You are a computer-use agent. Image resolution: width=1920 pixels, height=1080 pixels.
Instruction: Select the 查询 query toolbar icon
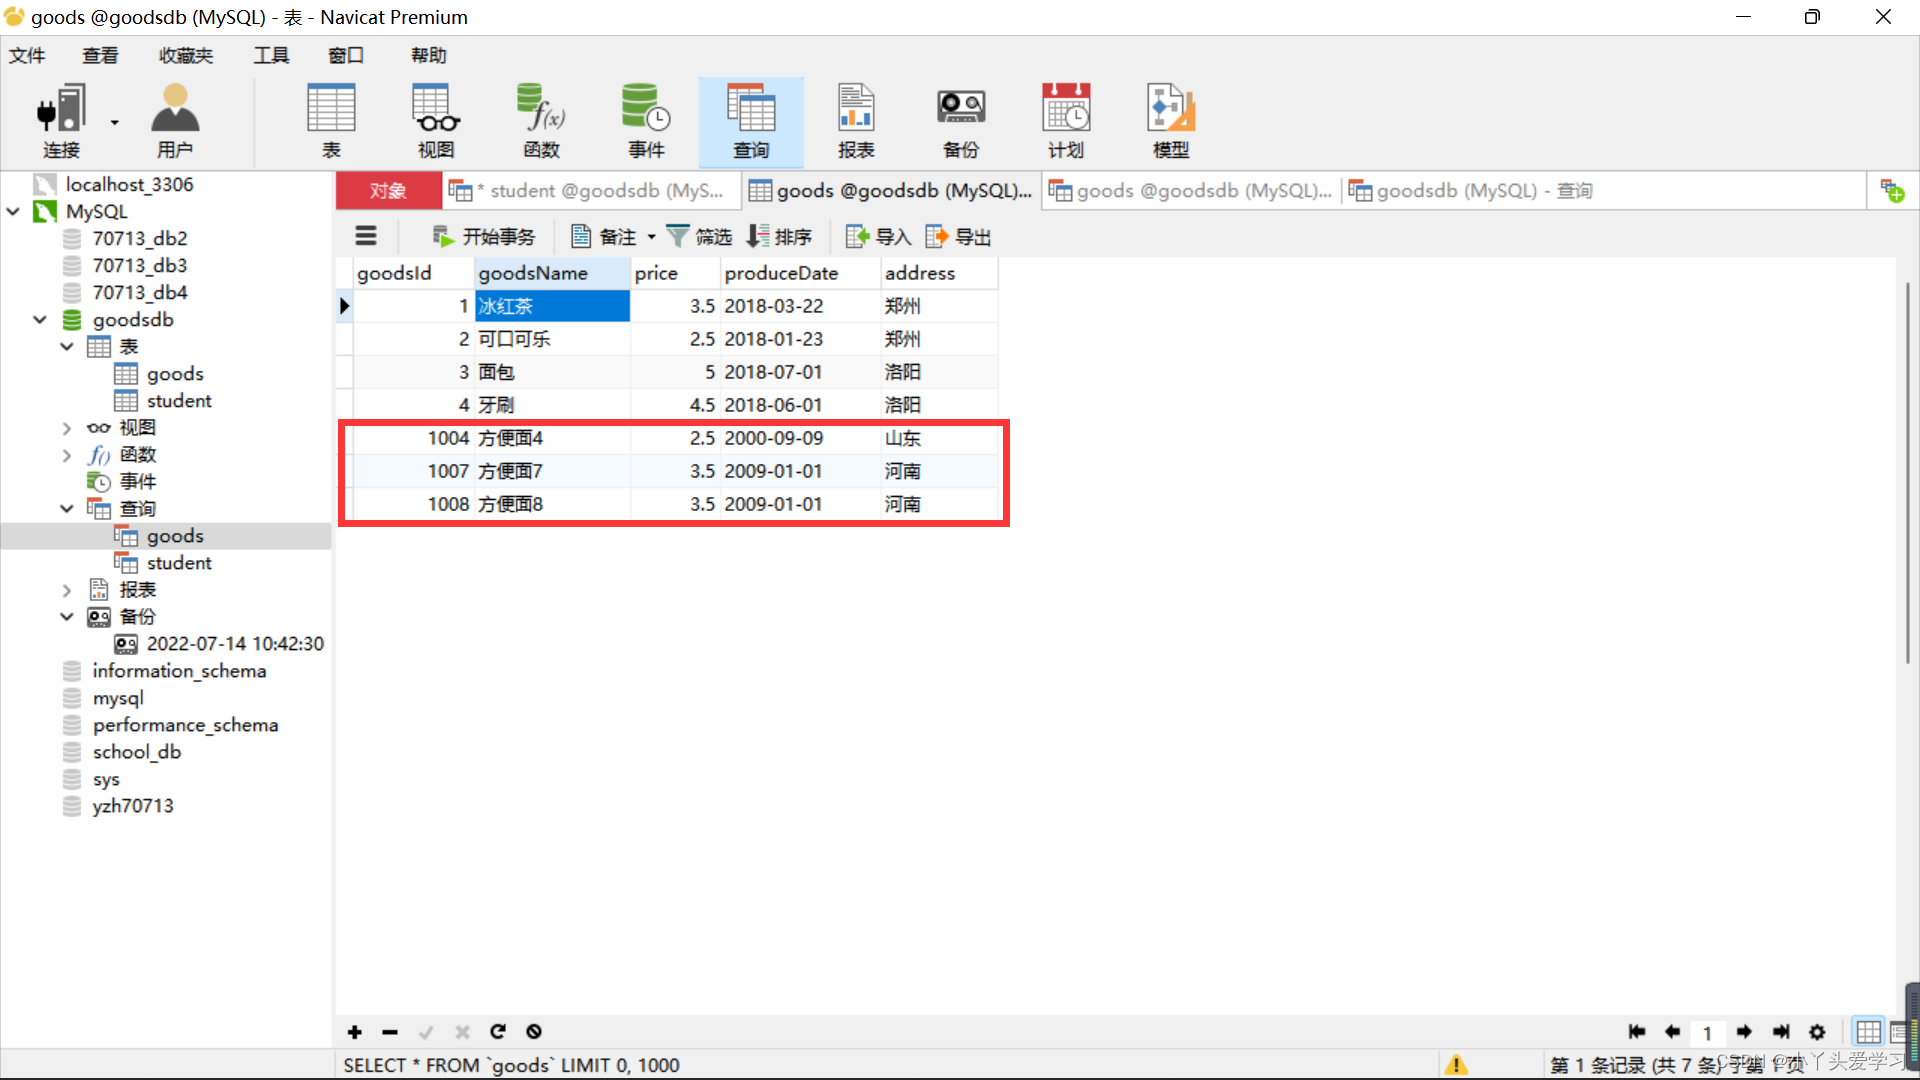pyautogui.click(x=751, y=122)
